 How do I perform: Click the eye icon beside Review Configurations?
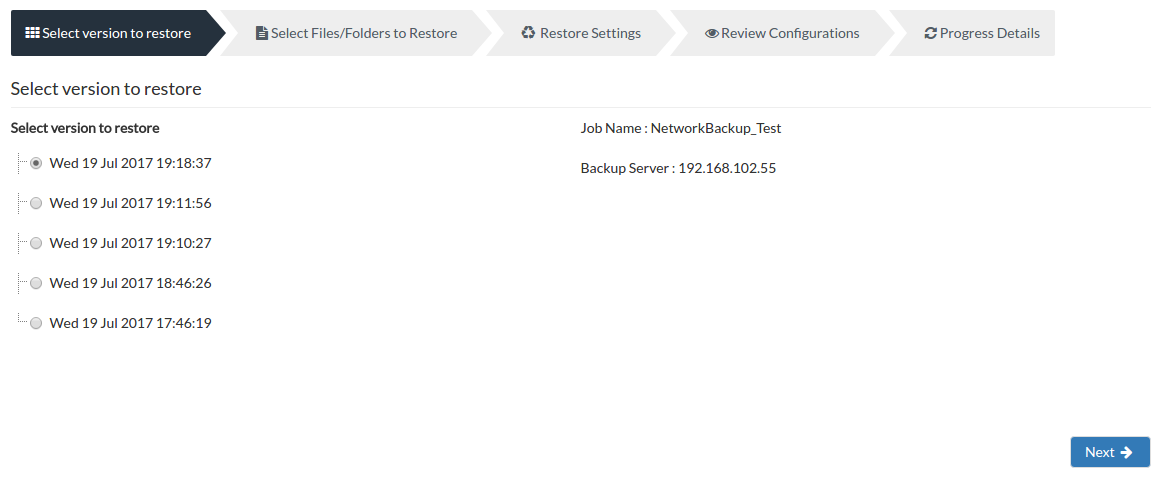coord(711,34)
